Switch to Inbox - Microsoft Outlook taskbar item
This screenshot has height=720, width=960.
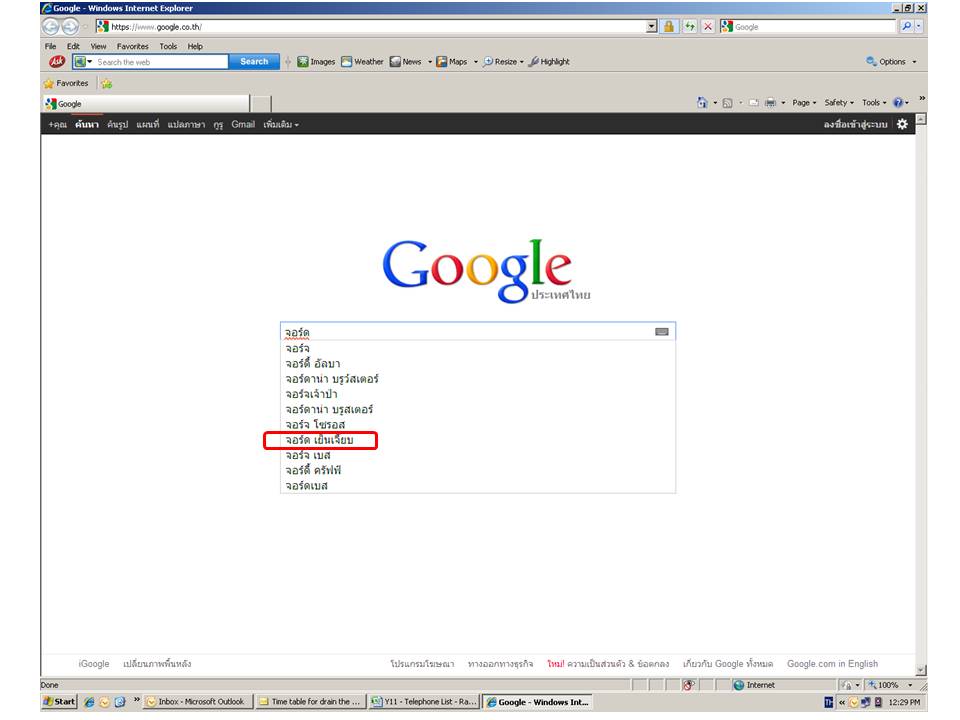(198, 702)
